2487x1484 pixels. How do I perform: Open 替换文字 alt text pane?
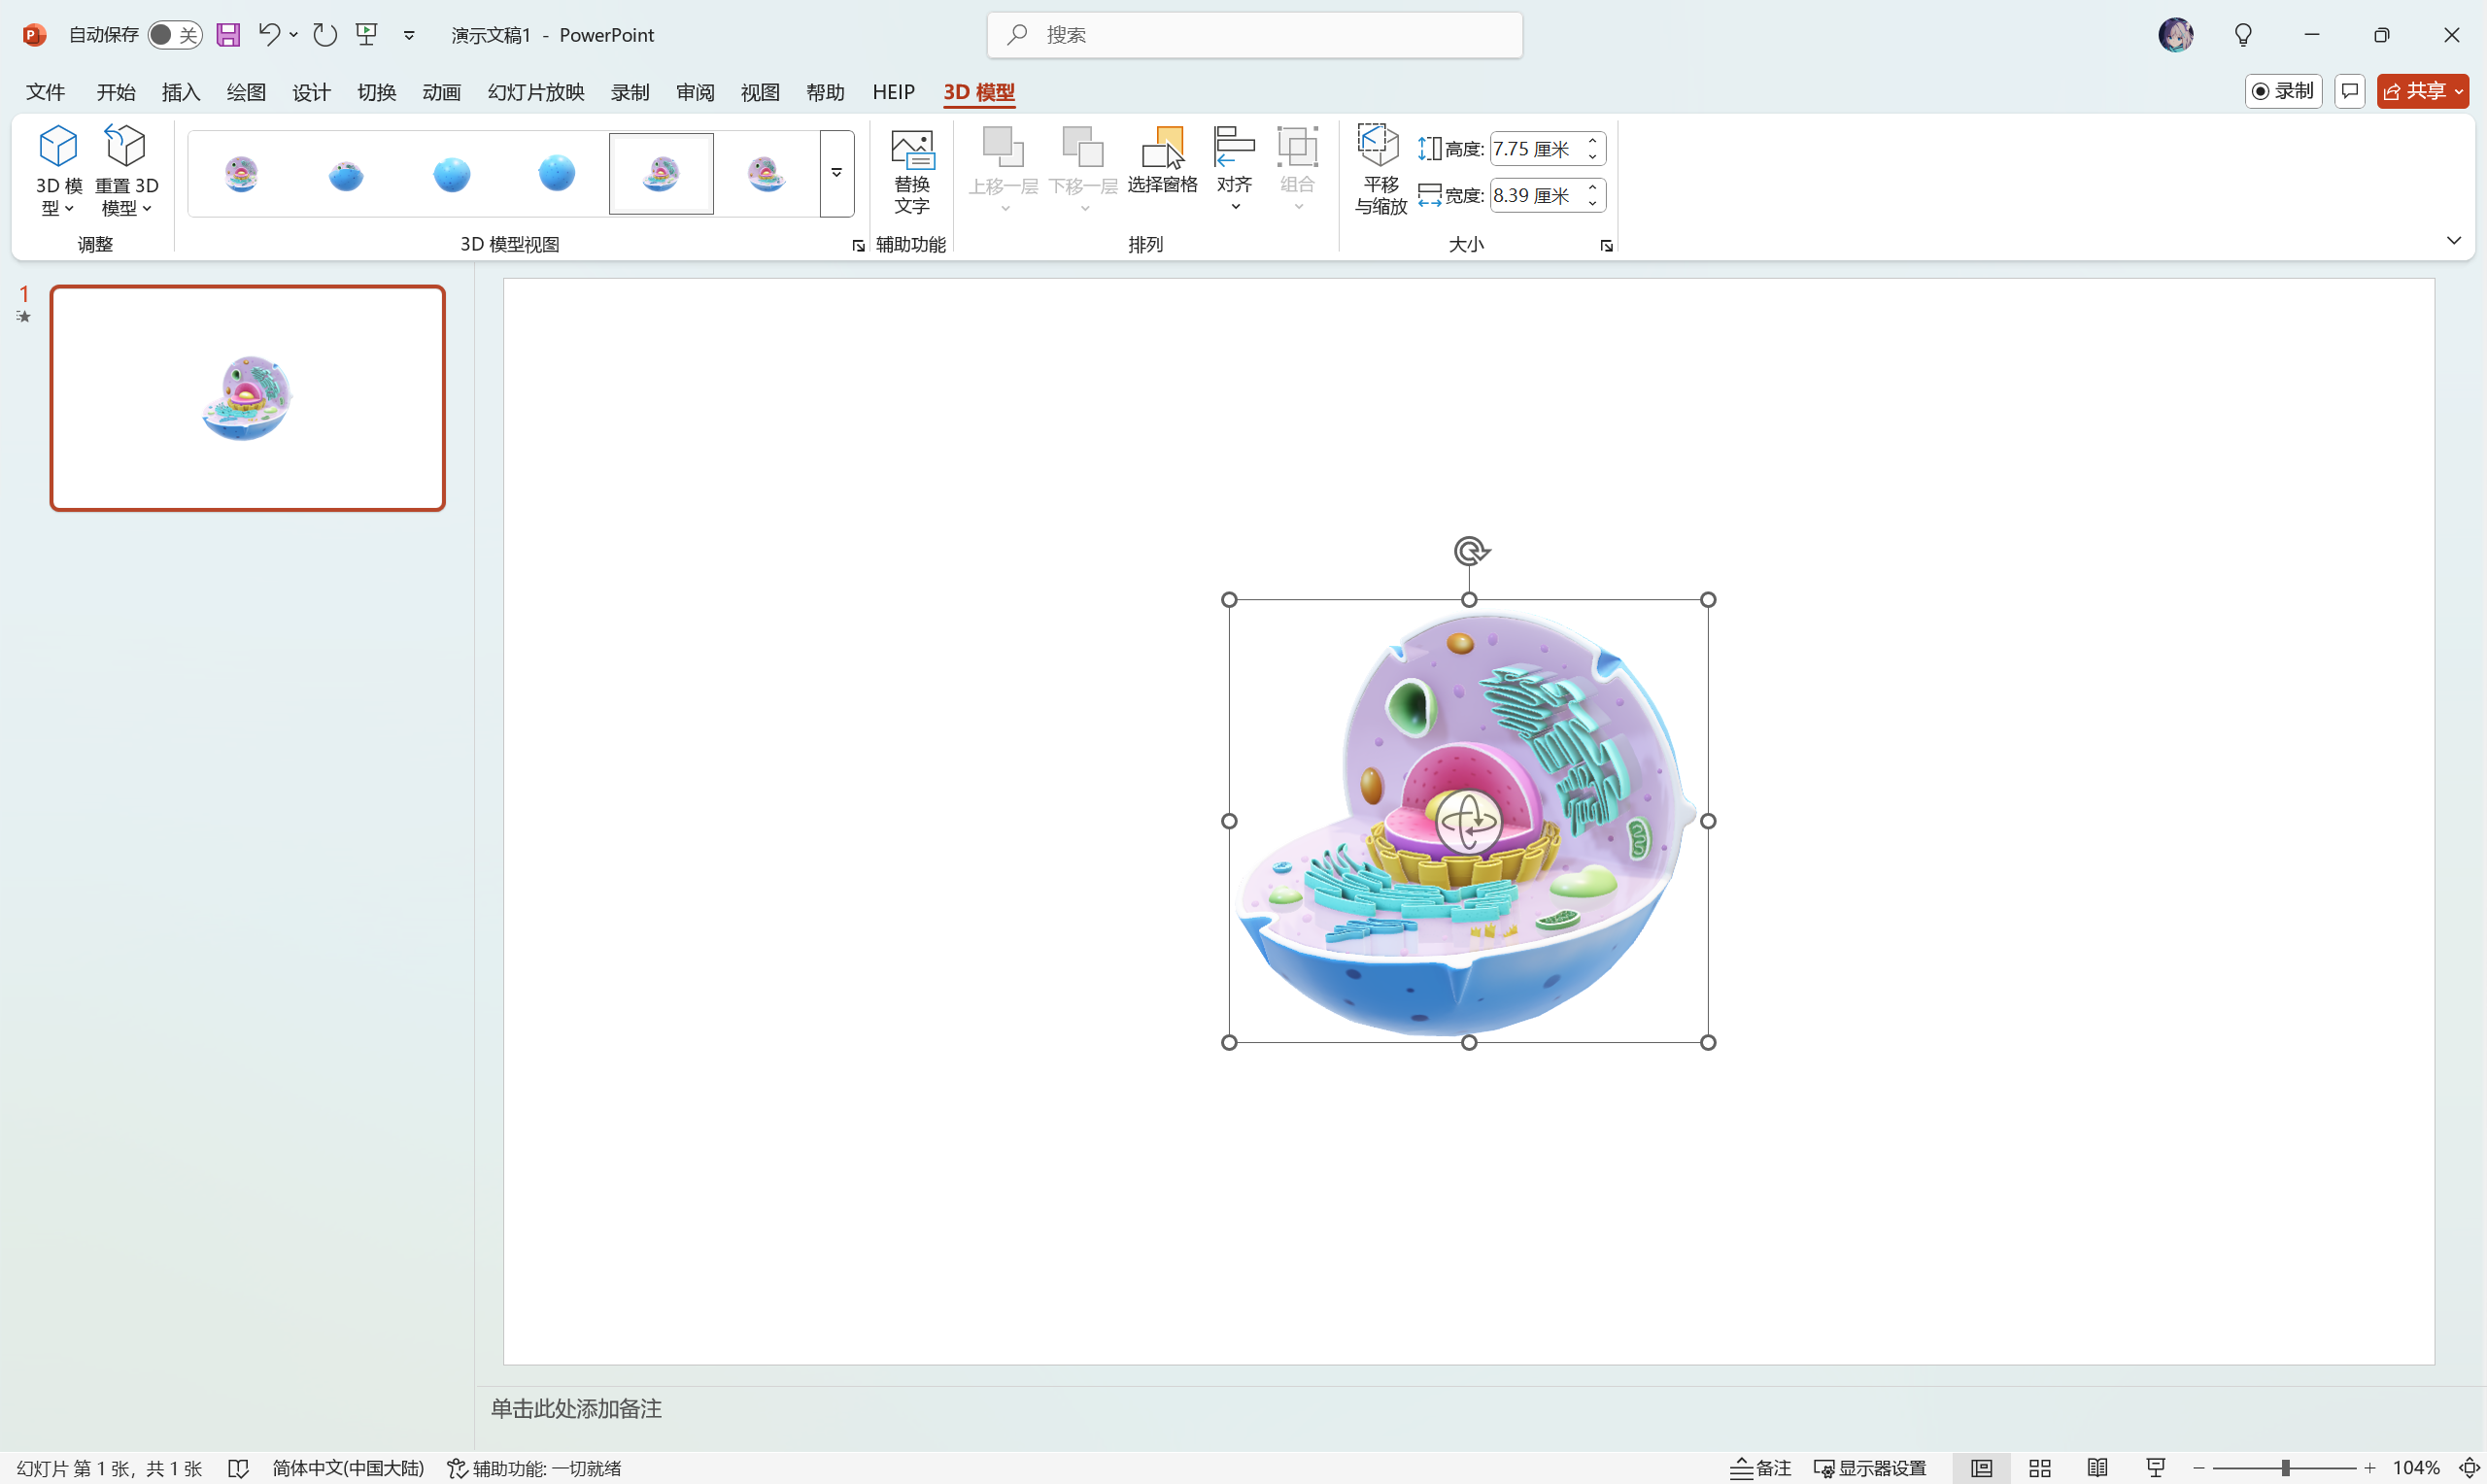911,172
